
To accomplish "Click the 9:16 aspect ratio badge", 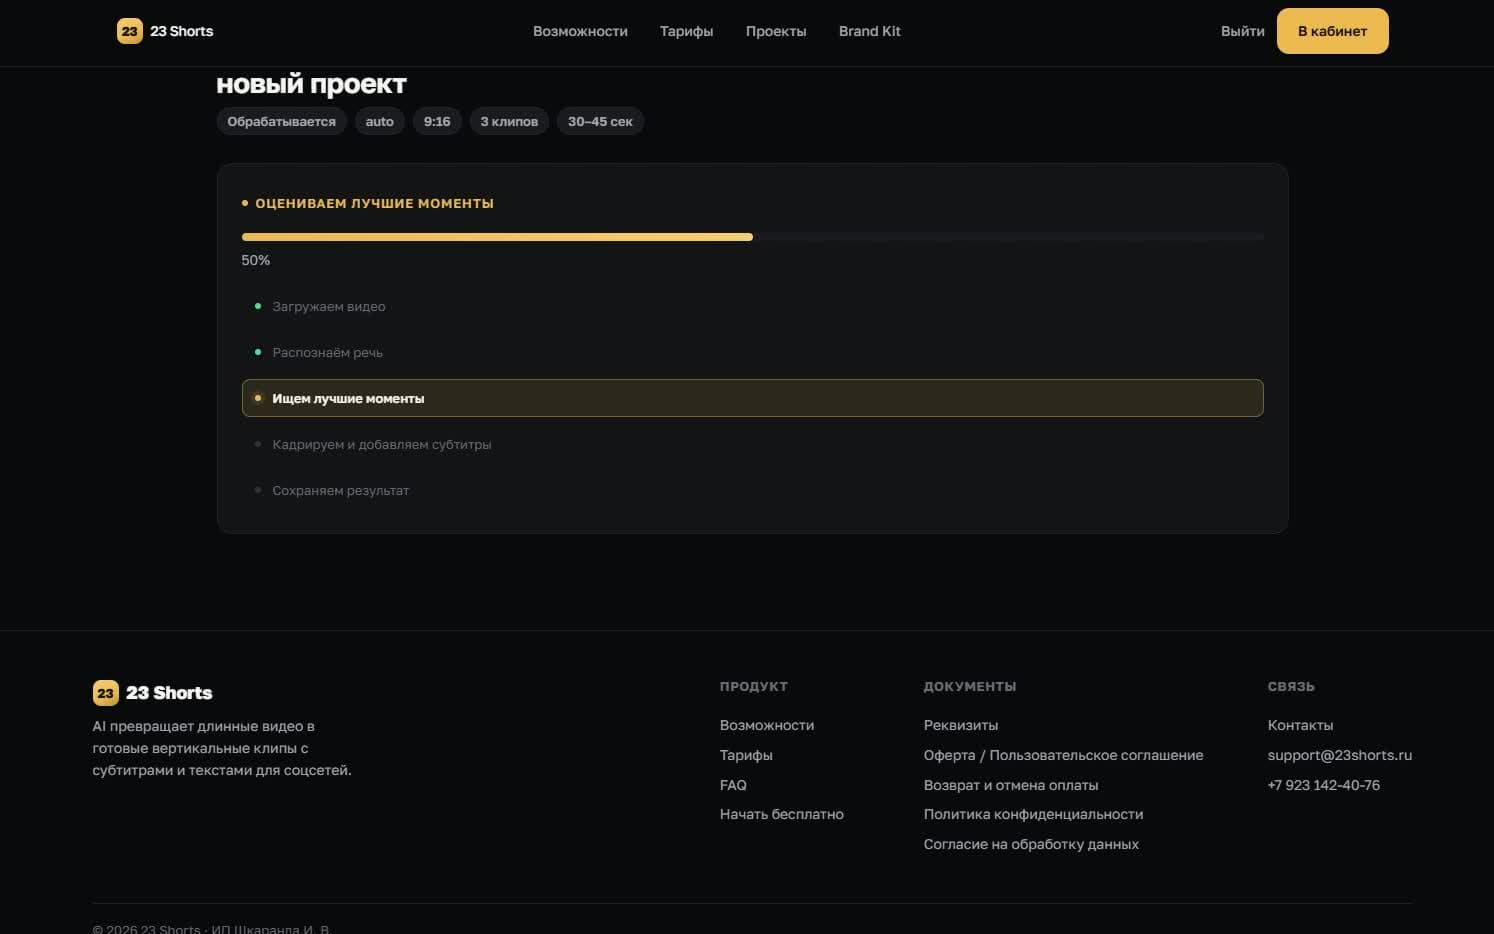I will click(x=437, y=121).
